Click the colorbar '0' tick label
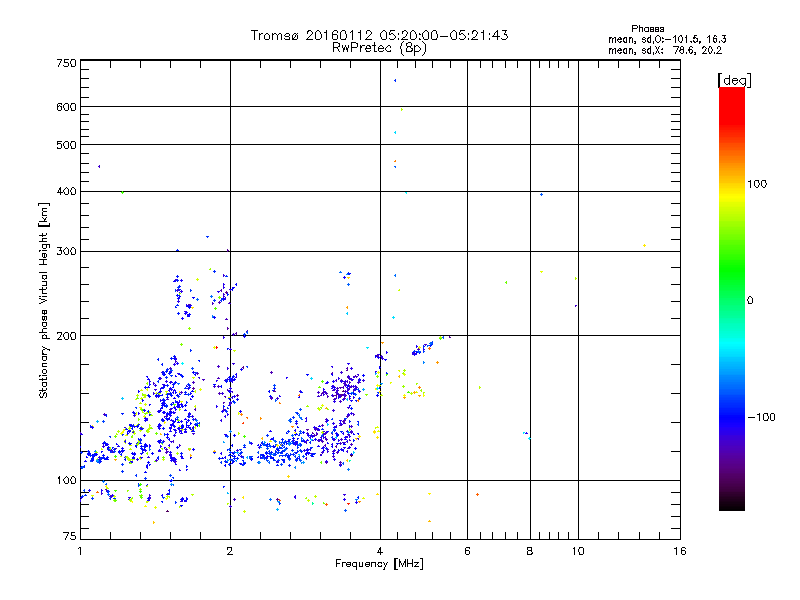 point(750,301)
